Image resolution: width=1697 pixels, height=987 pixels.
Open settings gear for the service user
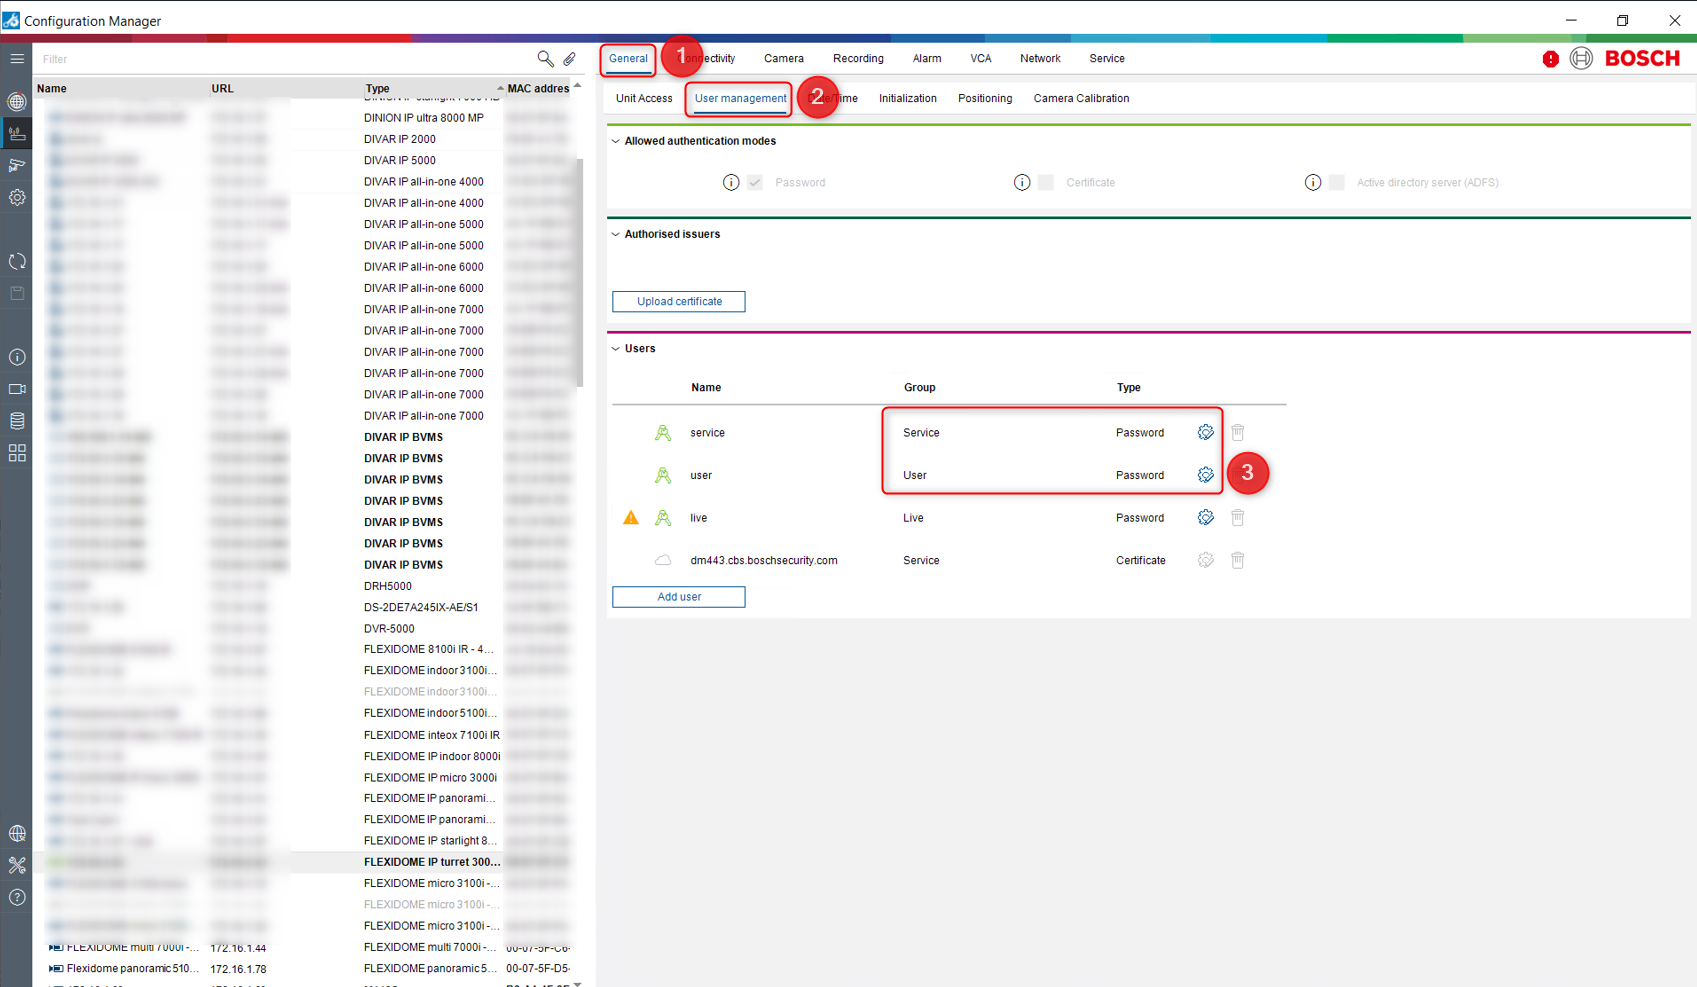1205,432
